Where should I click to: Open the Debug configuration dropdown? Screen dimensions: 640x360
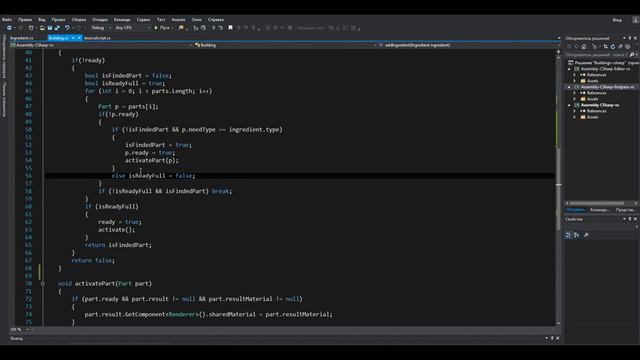click(x=100, y=28)
